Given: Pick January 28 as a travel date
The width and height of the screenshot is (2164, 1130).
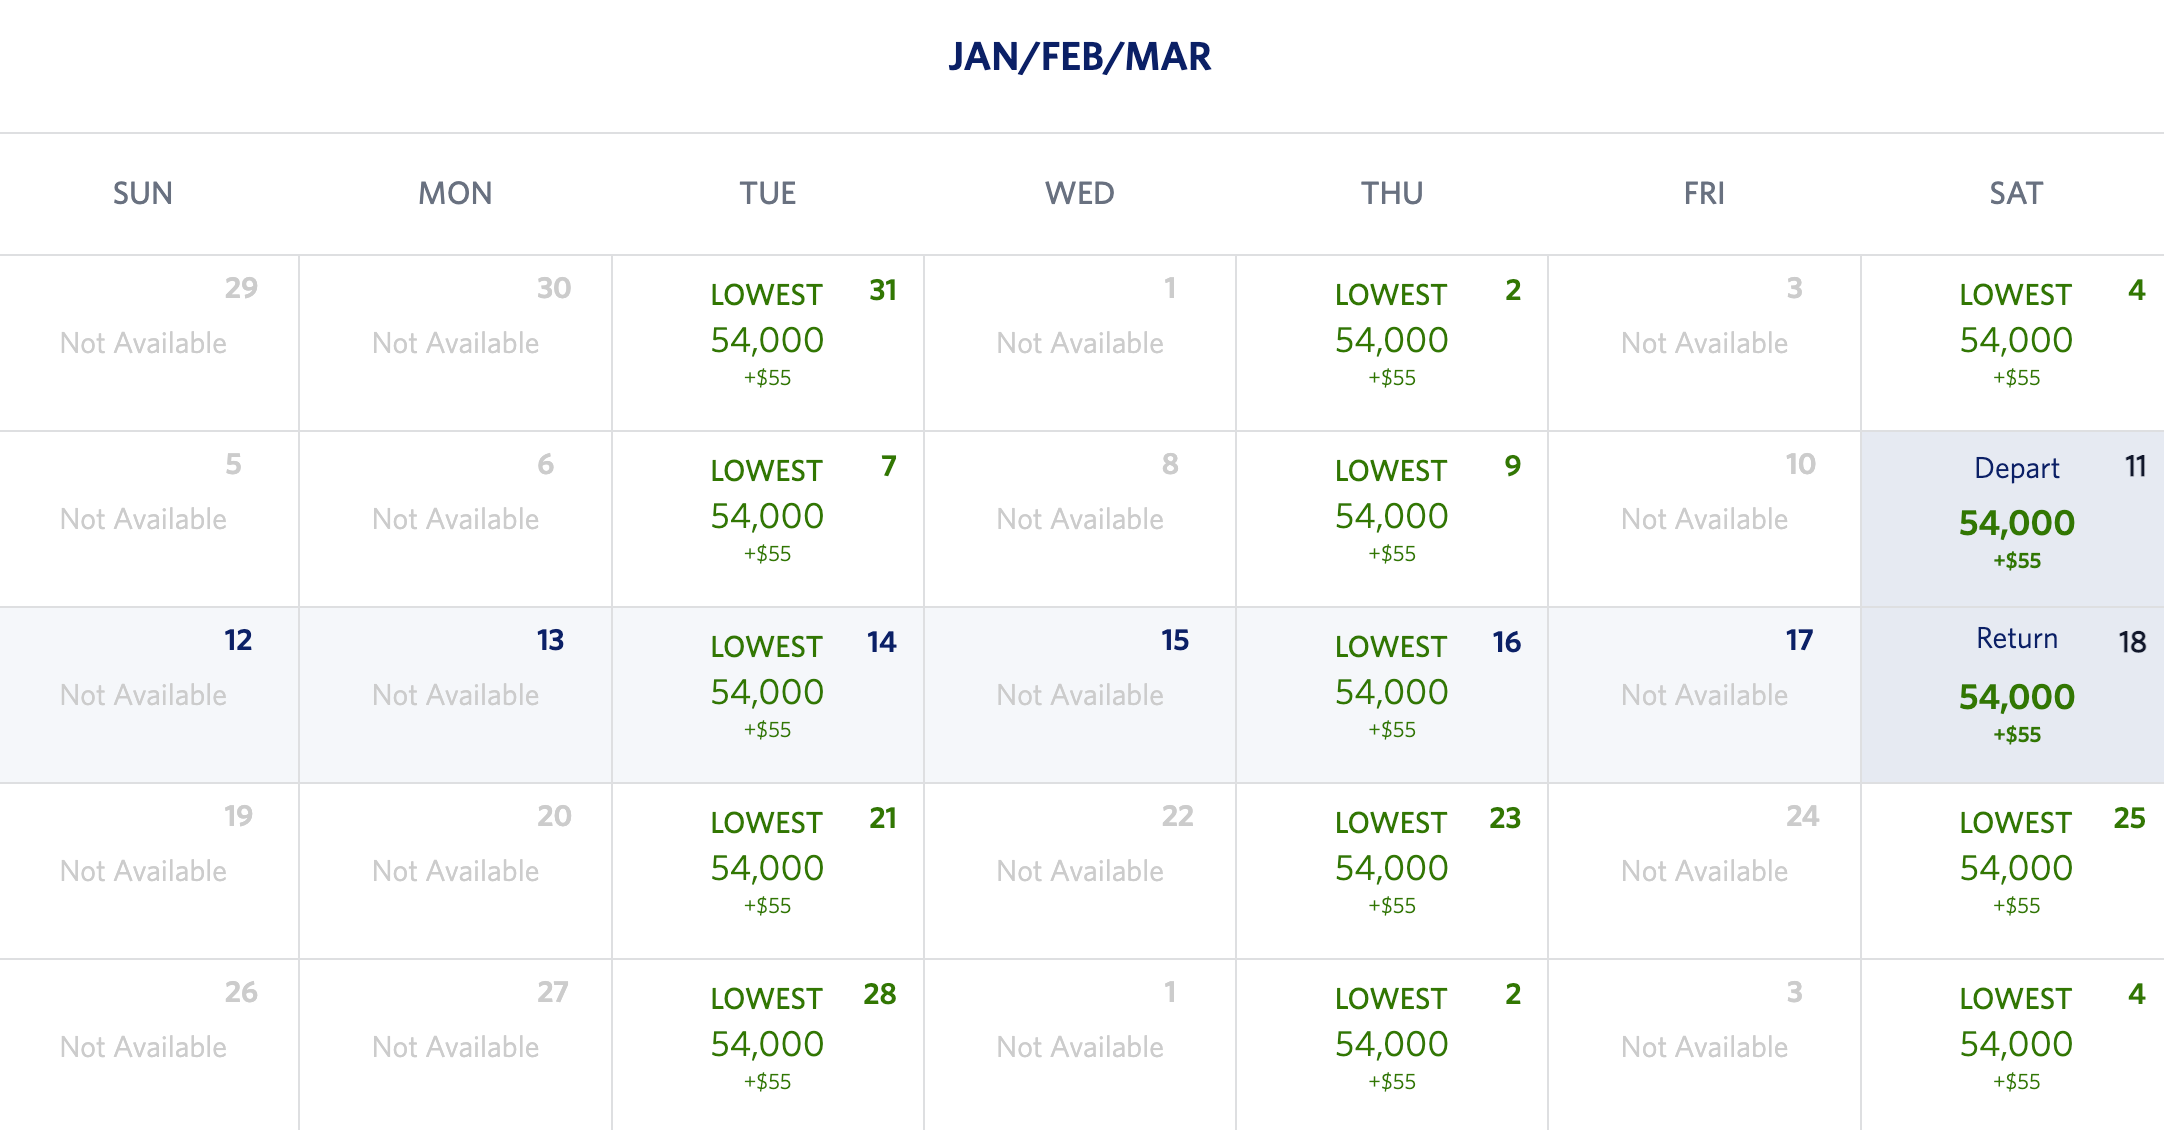Looking at the screenshot, I should (x=766, y=1040).
